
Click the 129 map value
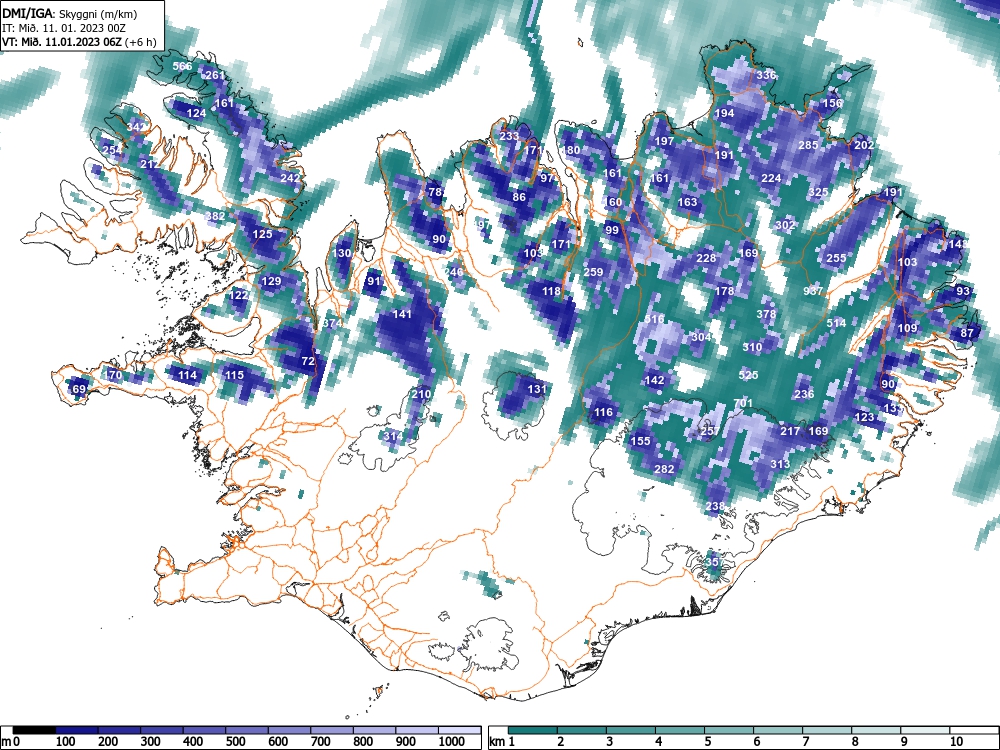click(271, 281)
